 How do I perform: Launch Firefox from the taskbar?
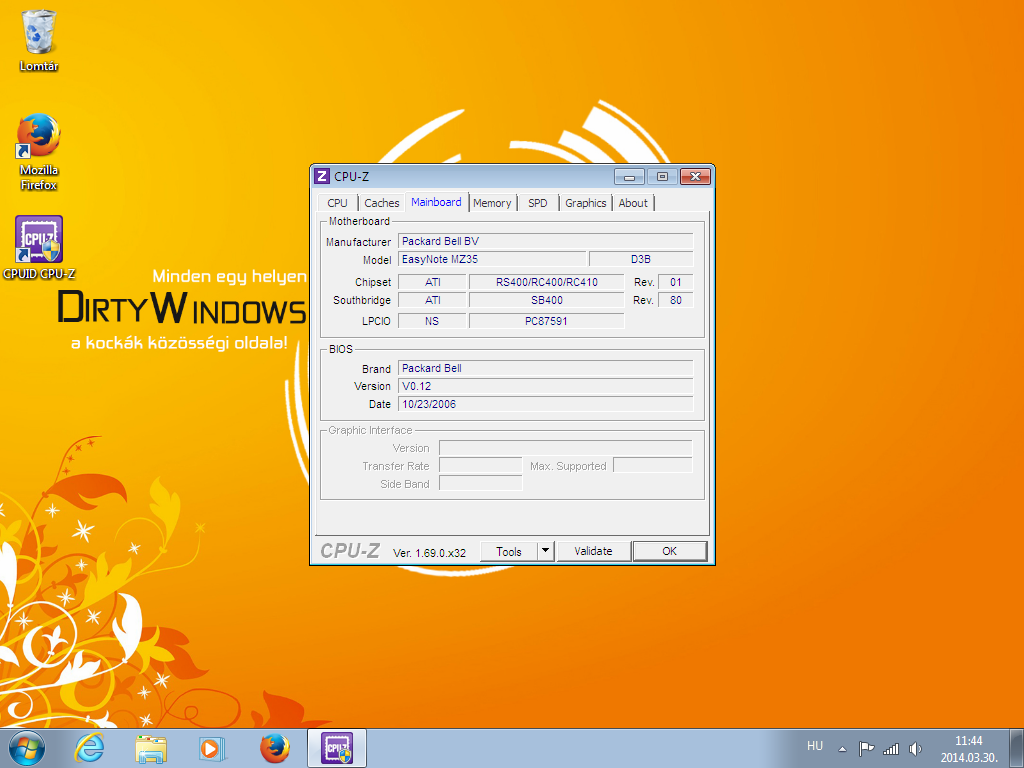[x=275, y=748]
